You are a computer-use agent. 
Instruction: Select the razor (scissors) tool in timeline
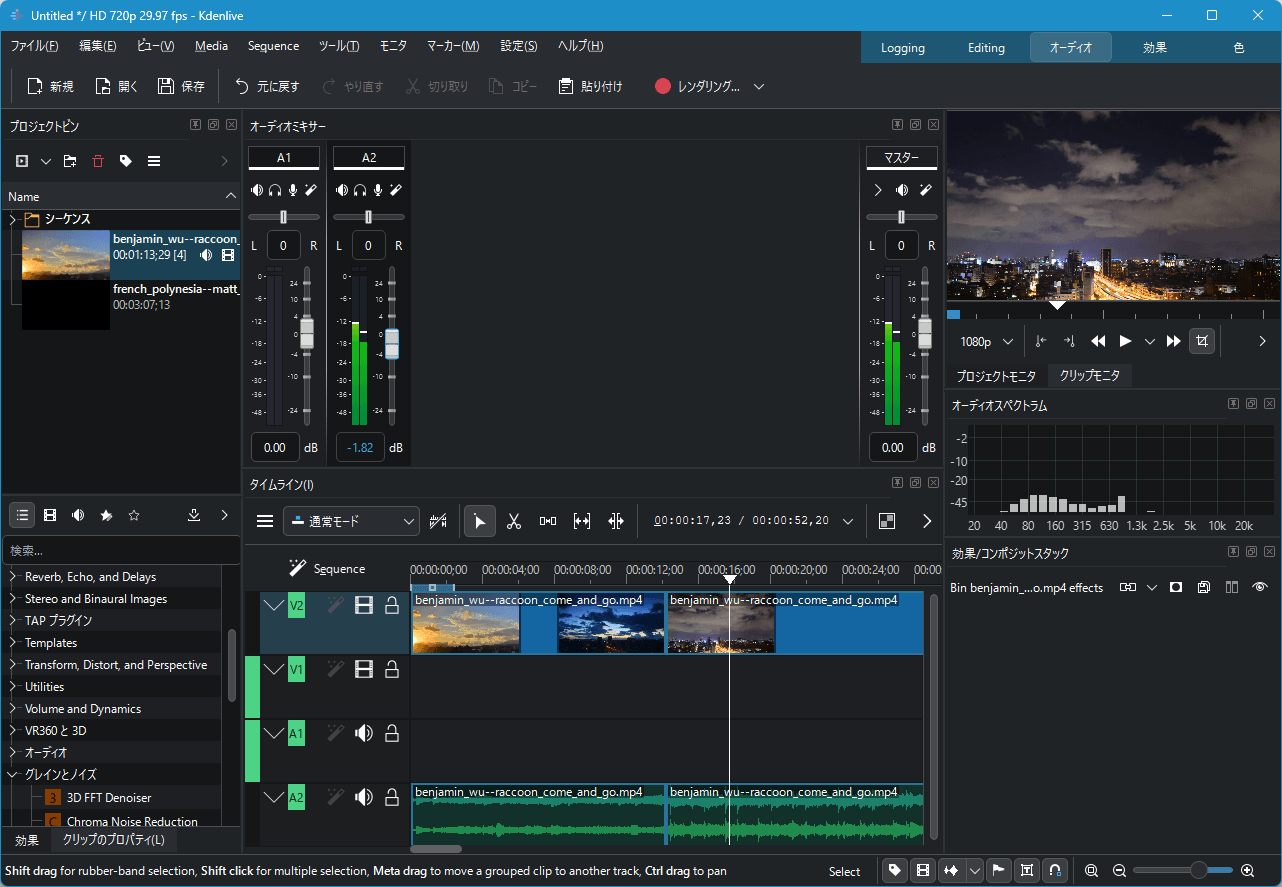(514, 521)
